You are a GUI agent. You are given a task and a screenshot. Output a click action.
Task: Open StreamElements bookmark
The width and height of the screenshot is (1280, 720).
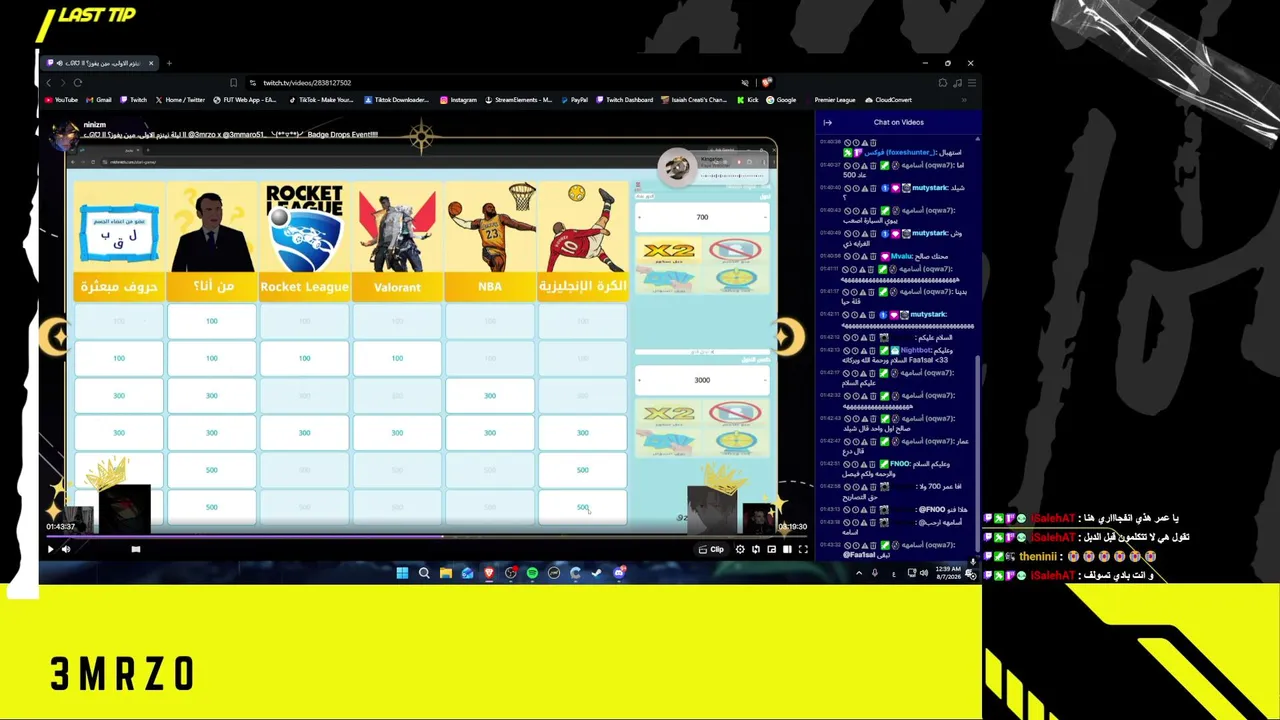[518, 100]
